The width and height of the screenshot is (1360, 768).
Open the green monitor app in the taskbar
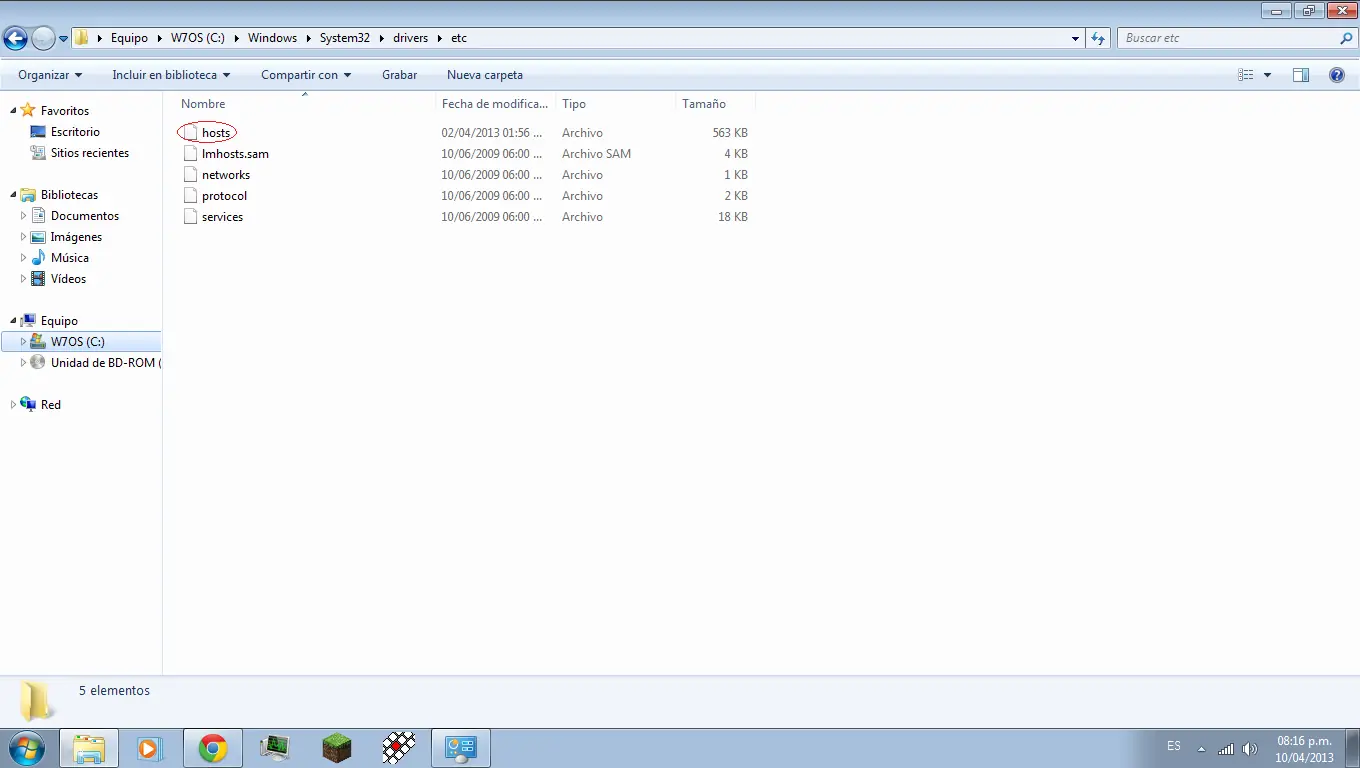click(274, 748)
